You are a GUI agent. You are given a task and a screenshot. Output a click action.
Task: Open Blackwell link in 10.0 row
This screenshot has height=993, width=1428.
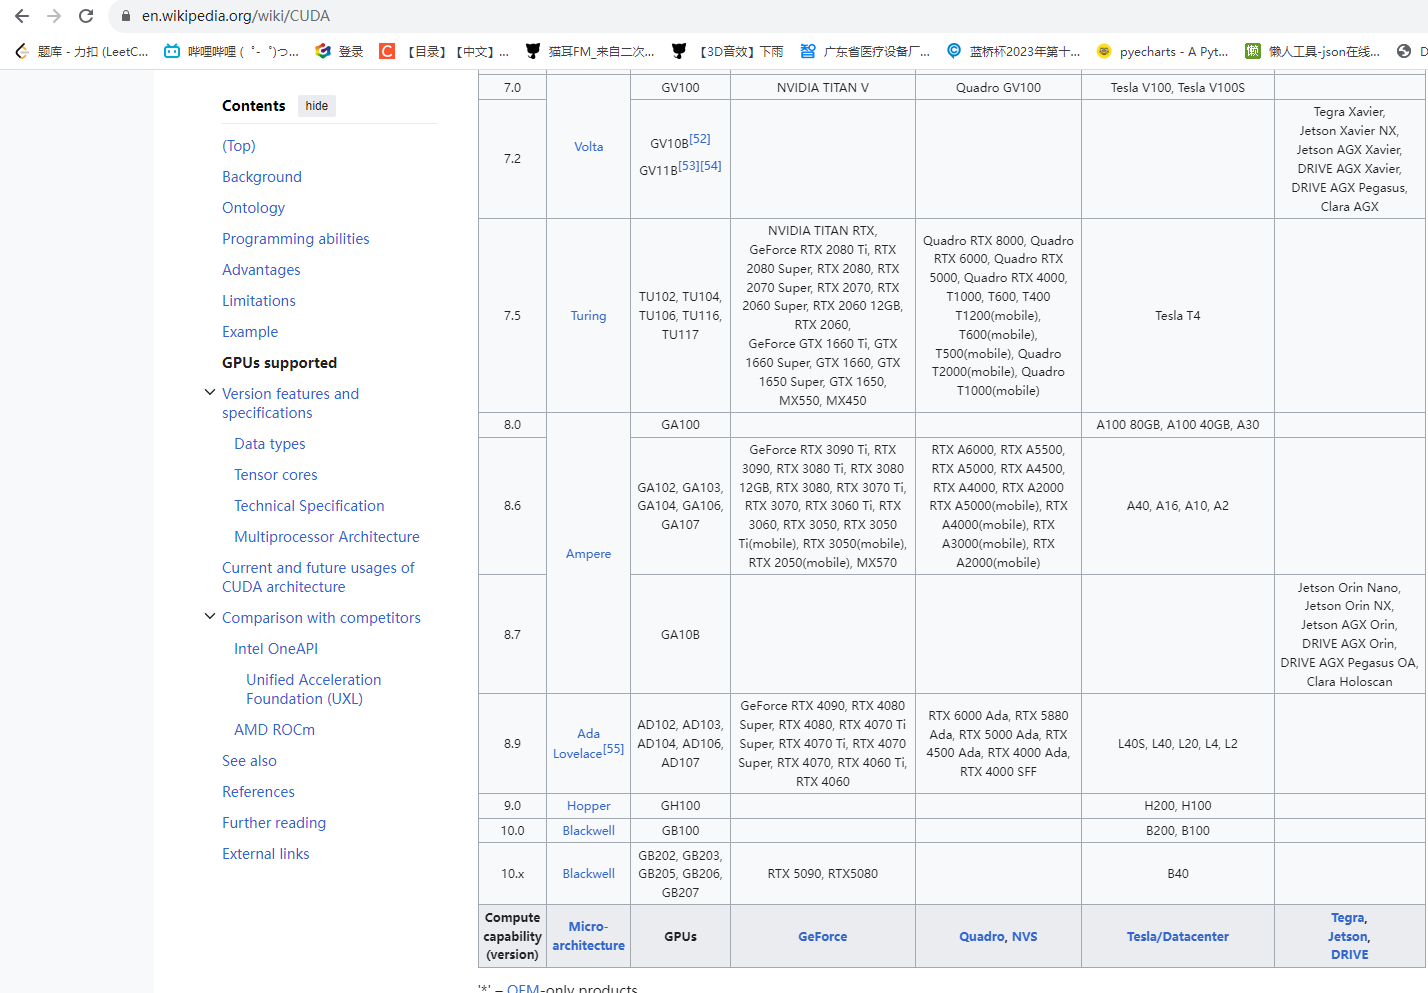point(588,831)
